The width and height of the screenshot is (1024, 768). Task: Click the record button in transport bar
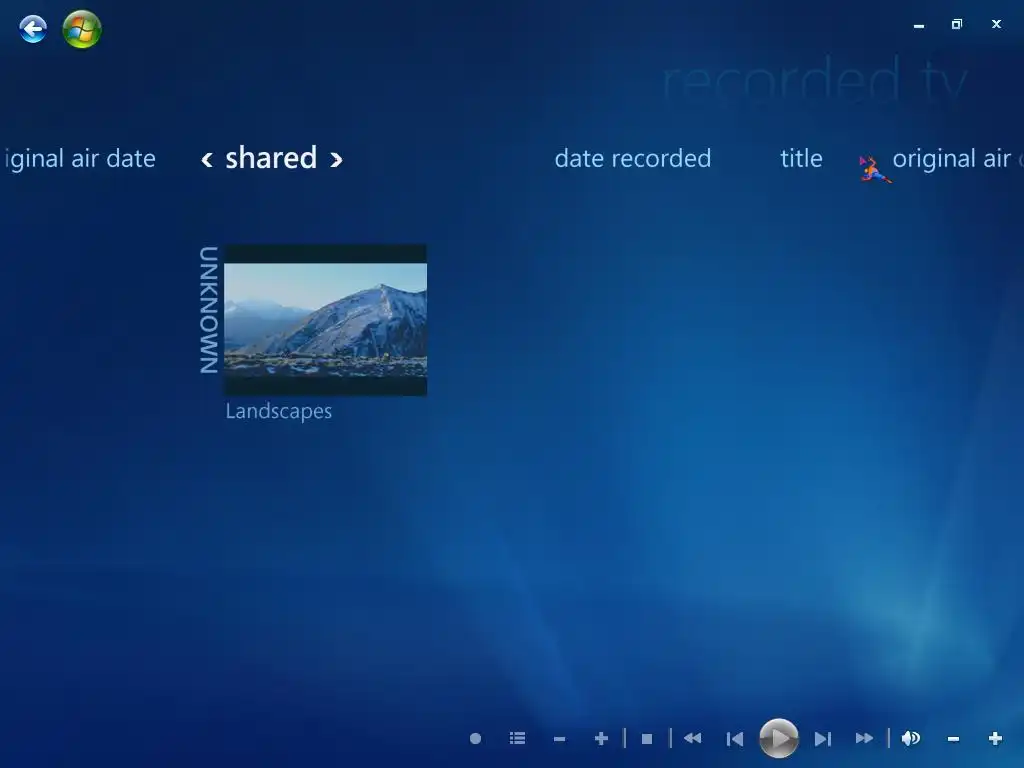click(475, 739)
